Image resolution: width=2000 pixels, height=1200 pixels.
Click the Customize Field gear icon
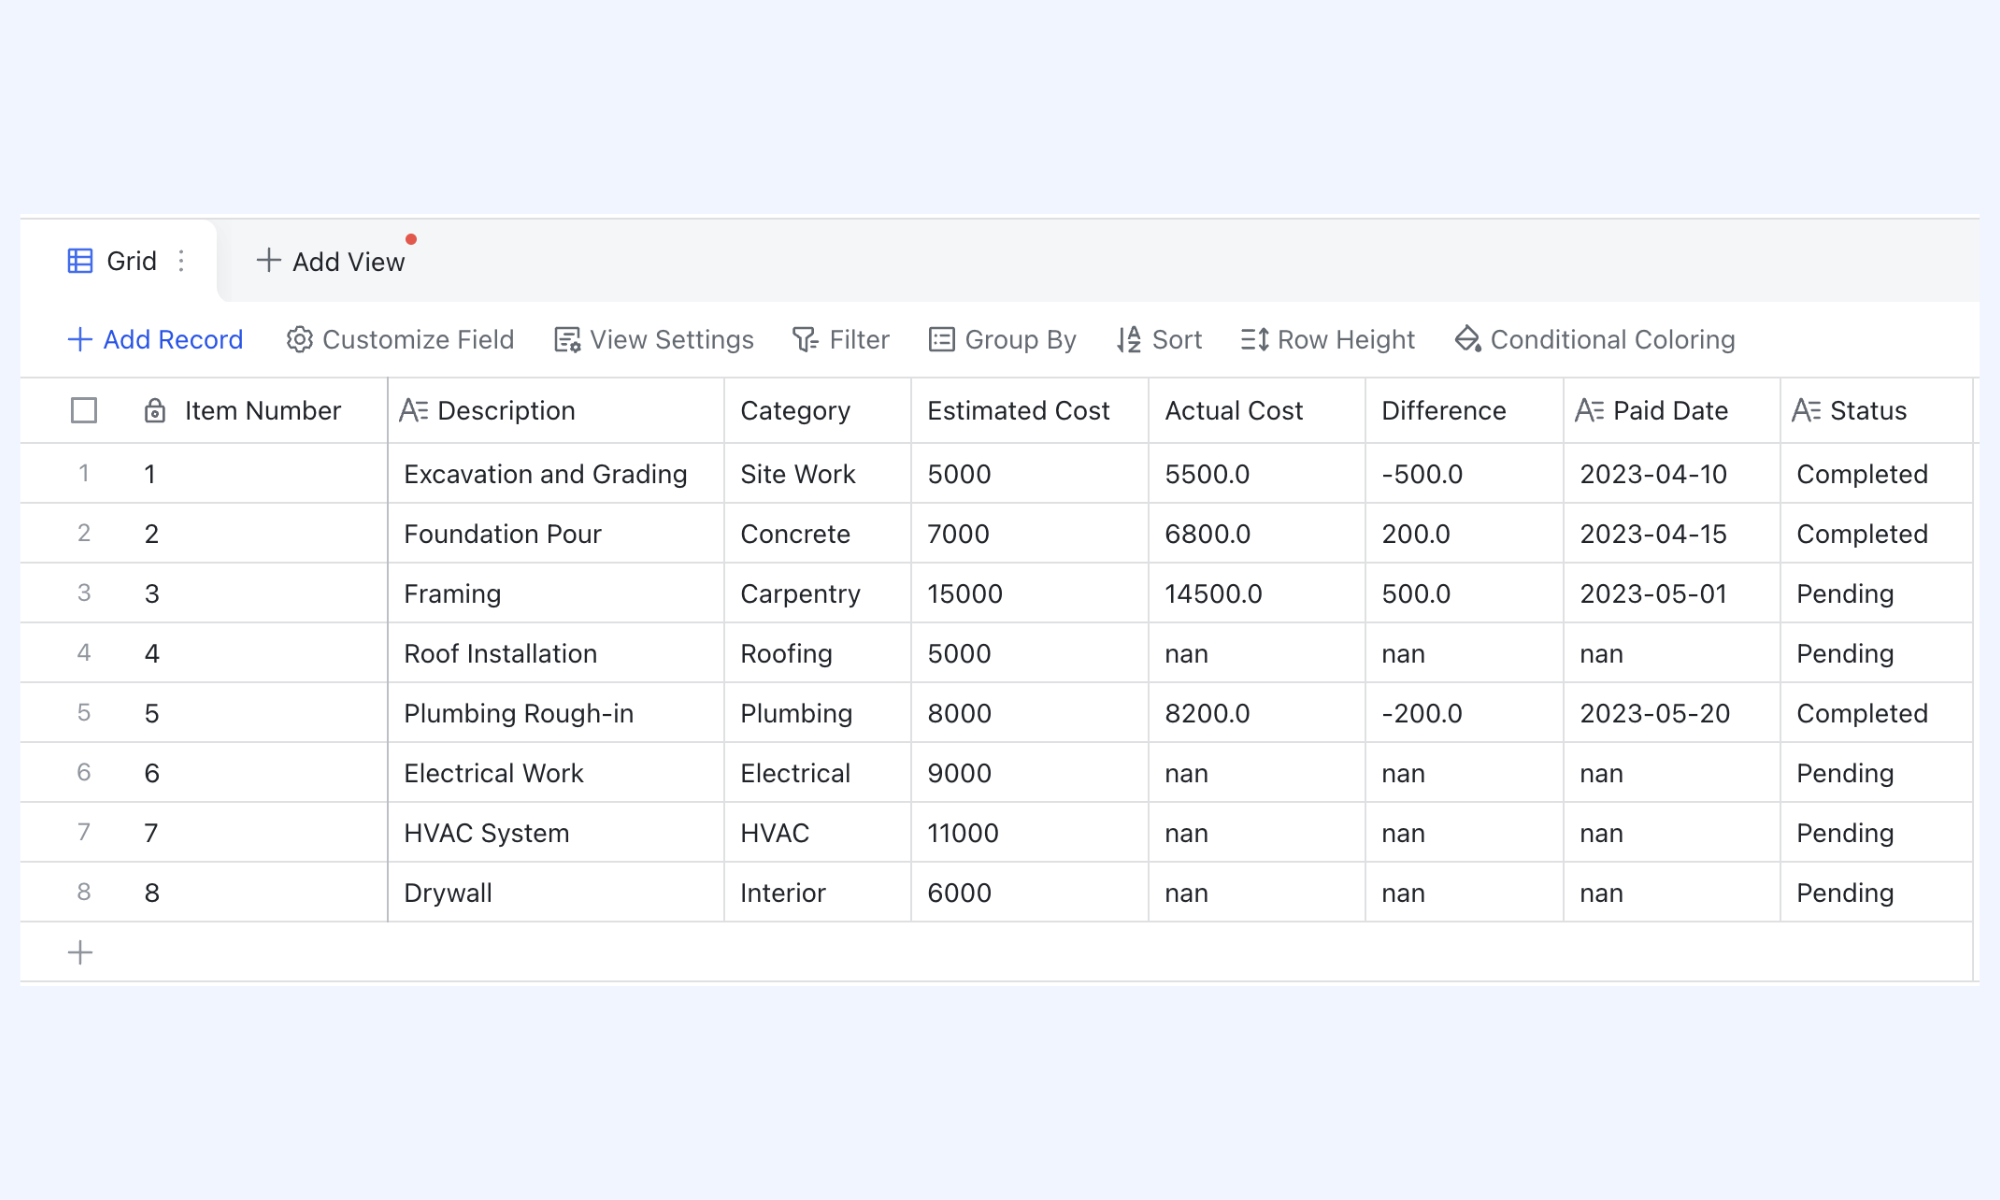pos(299,340)
